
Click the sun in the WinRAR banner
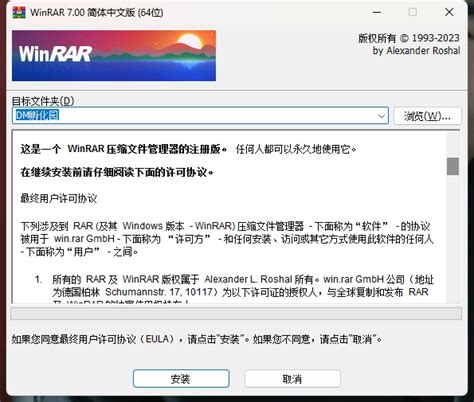188,42
